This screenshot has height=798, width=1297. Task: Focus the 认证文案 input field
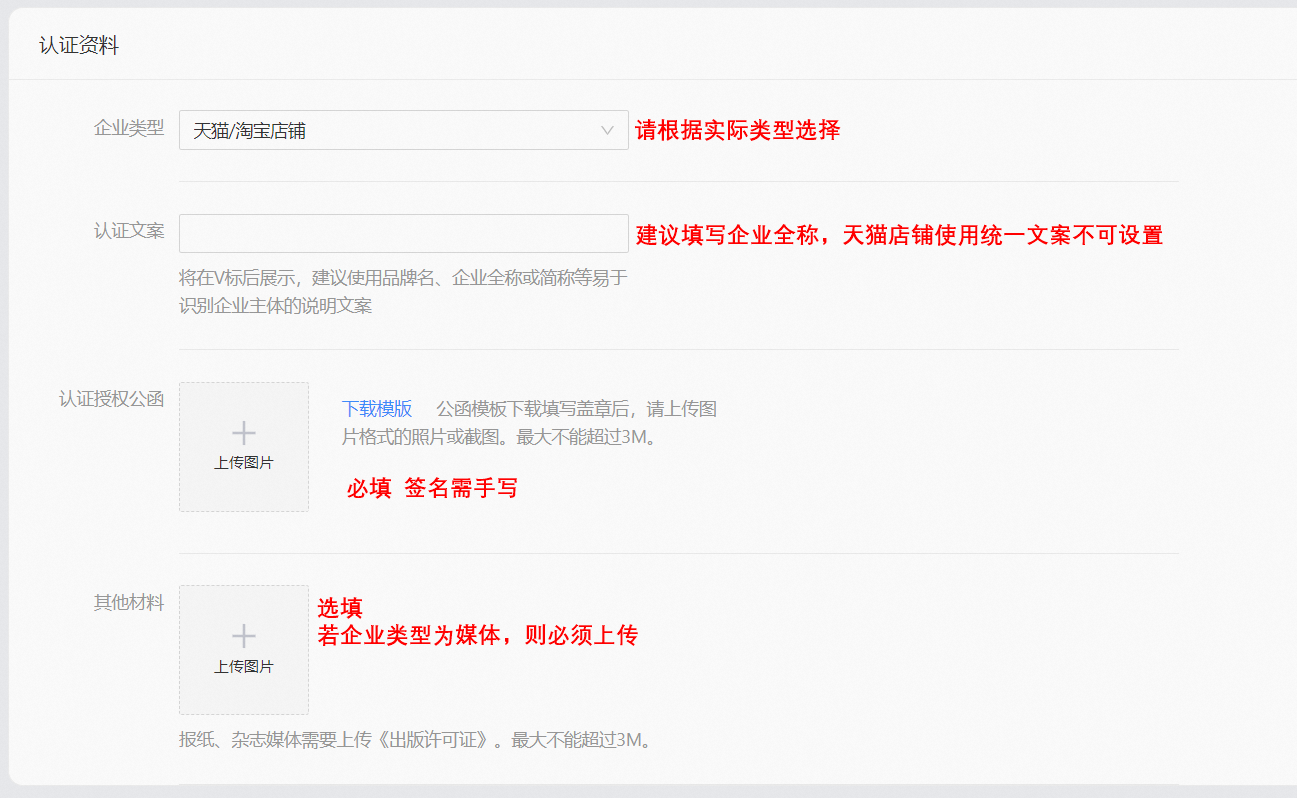click(403, 233)
